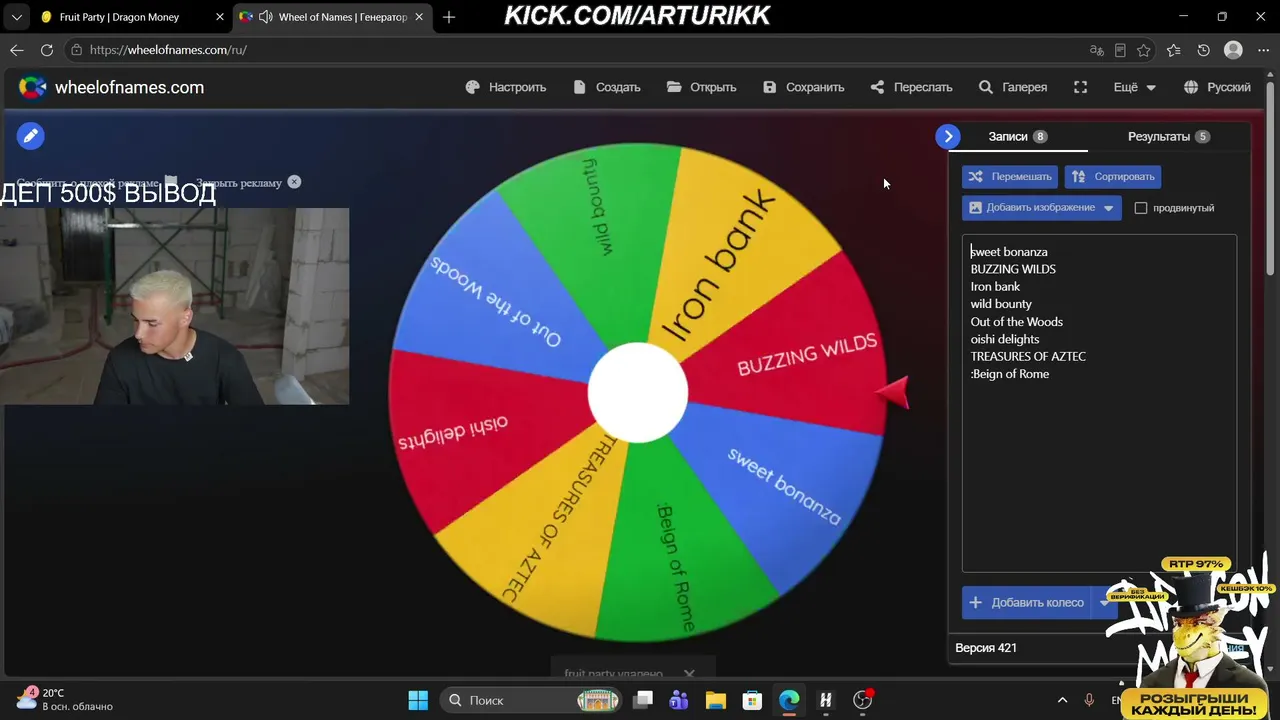Click the 'Версия 421' version label
This screenshot has width=1280, height=720.
coord(986,648)
